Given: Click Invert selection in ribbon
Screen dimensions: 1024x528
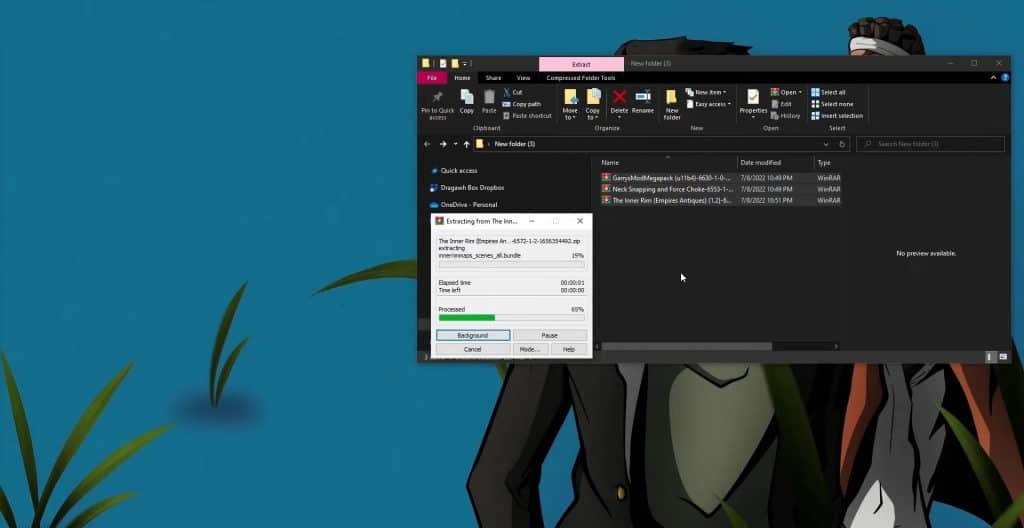Looking at the screenshot, I should pyautogui.click(x=837, y=116).
